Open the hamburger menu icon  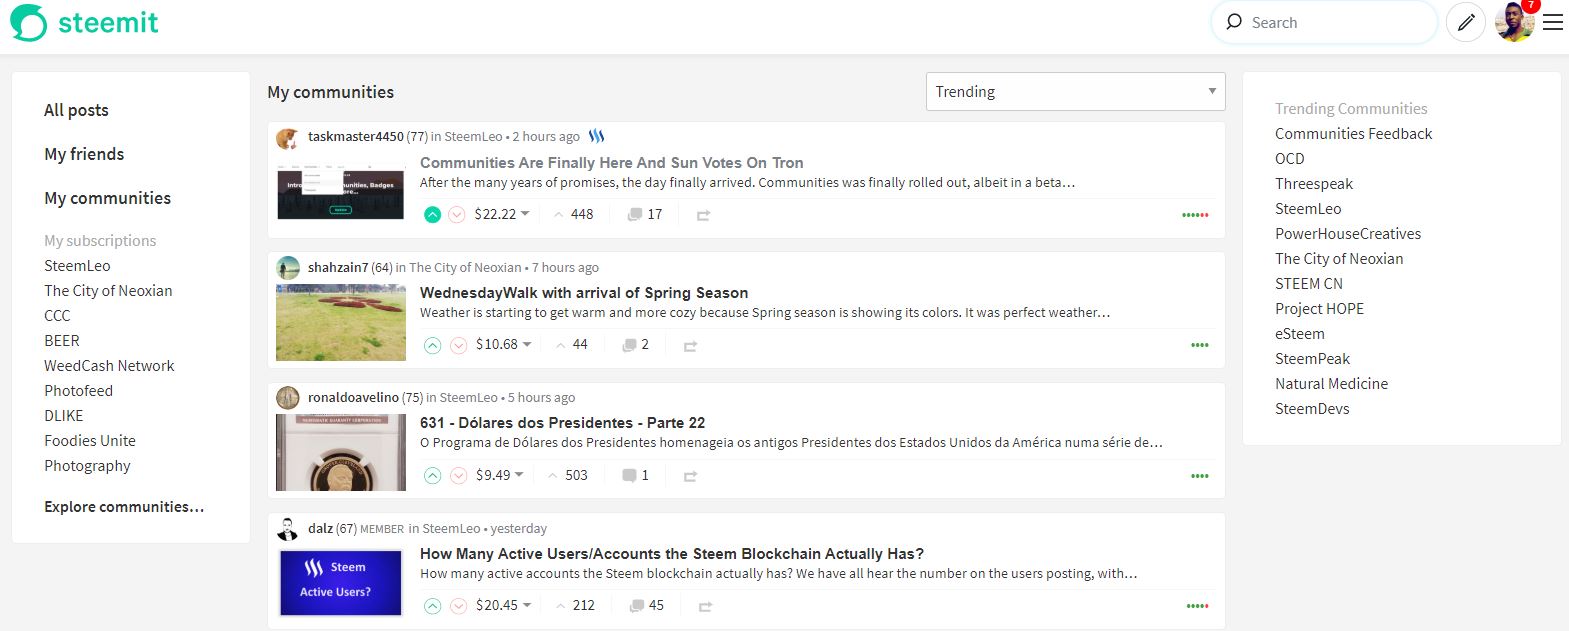tap(1552, 22)
